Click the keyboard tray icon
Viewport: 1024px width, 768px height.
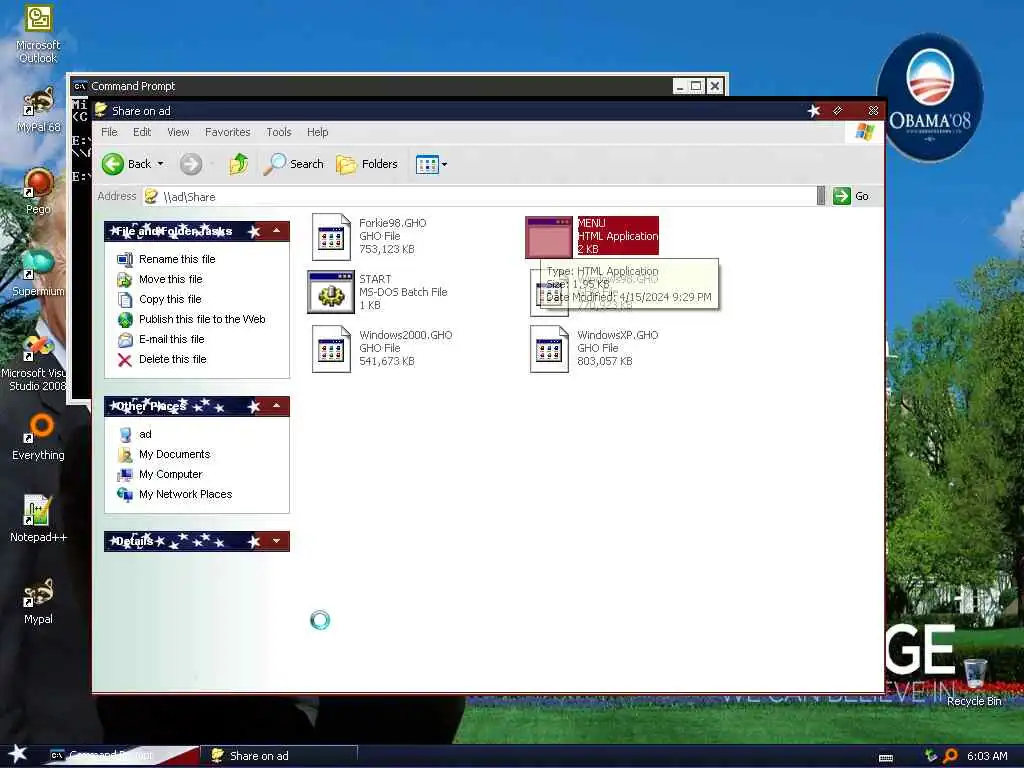[886, 757]
